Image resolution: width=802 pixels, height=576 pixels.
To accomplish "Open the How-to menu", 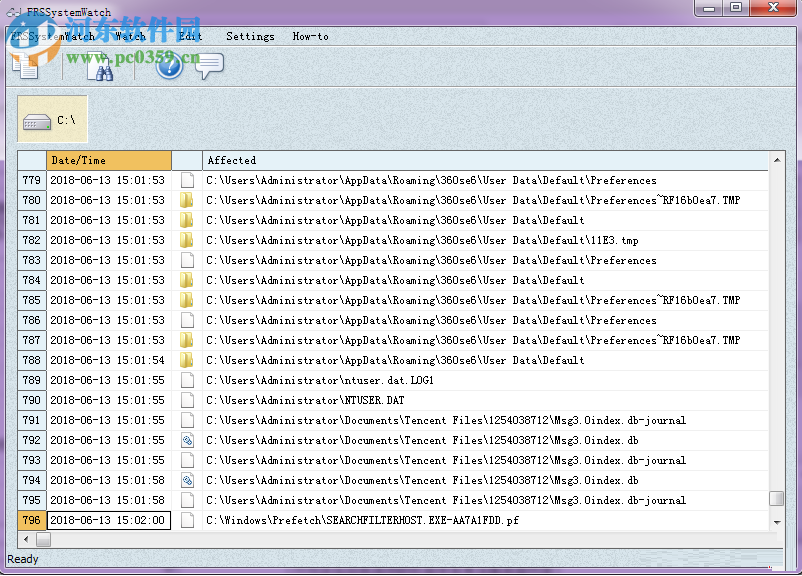I will 310,36.
